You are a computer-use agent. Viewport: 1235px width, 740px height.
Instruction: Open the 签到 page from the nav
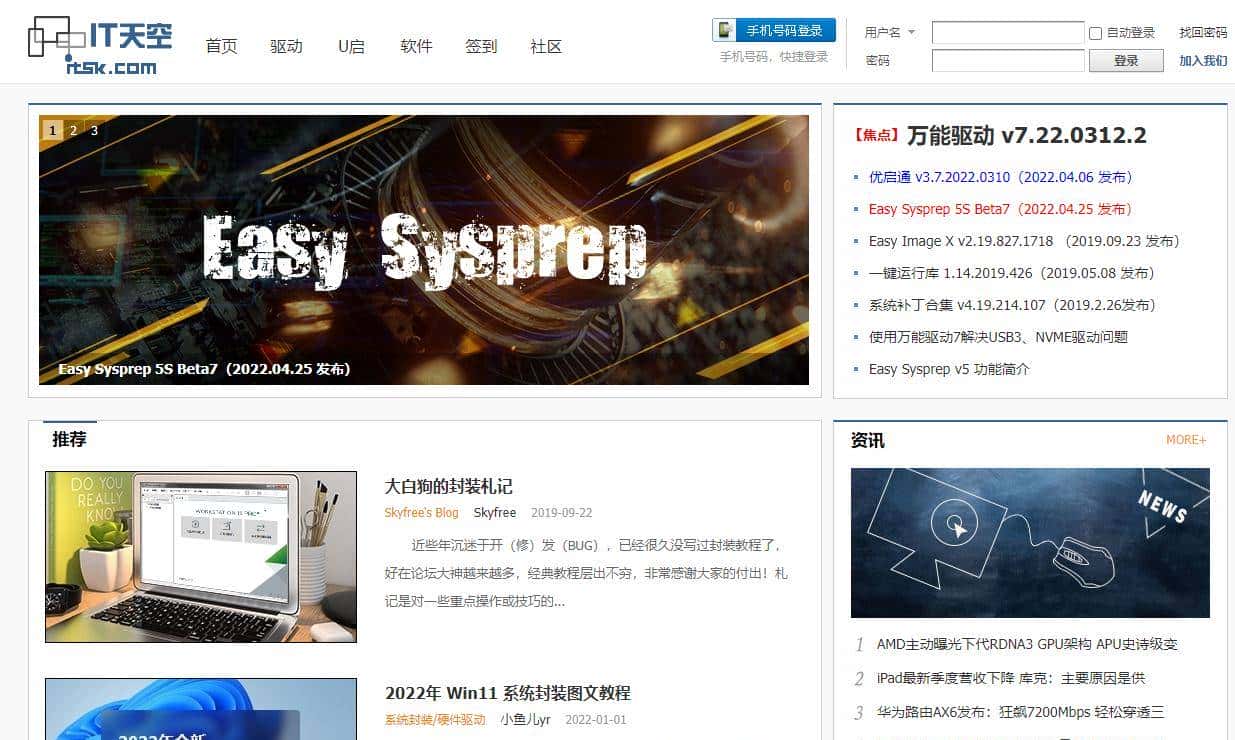point(482,46)
